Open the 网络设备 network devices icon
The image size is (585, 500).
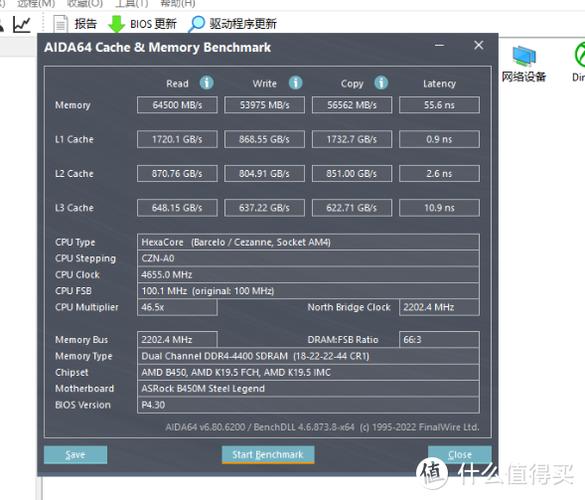click(x=524, y=63)
